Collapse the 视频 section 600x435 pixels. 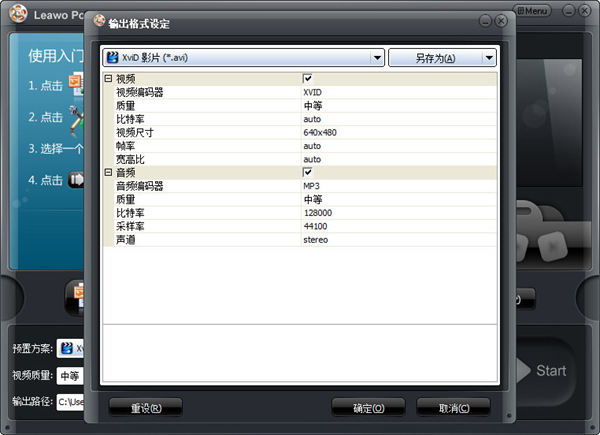pos(108,79)
